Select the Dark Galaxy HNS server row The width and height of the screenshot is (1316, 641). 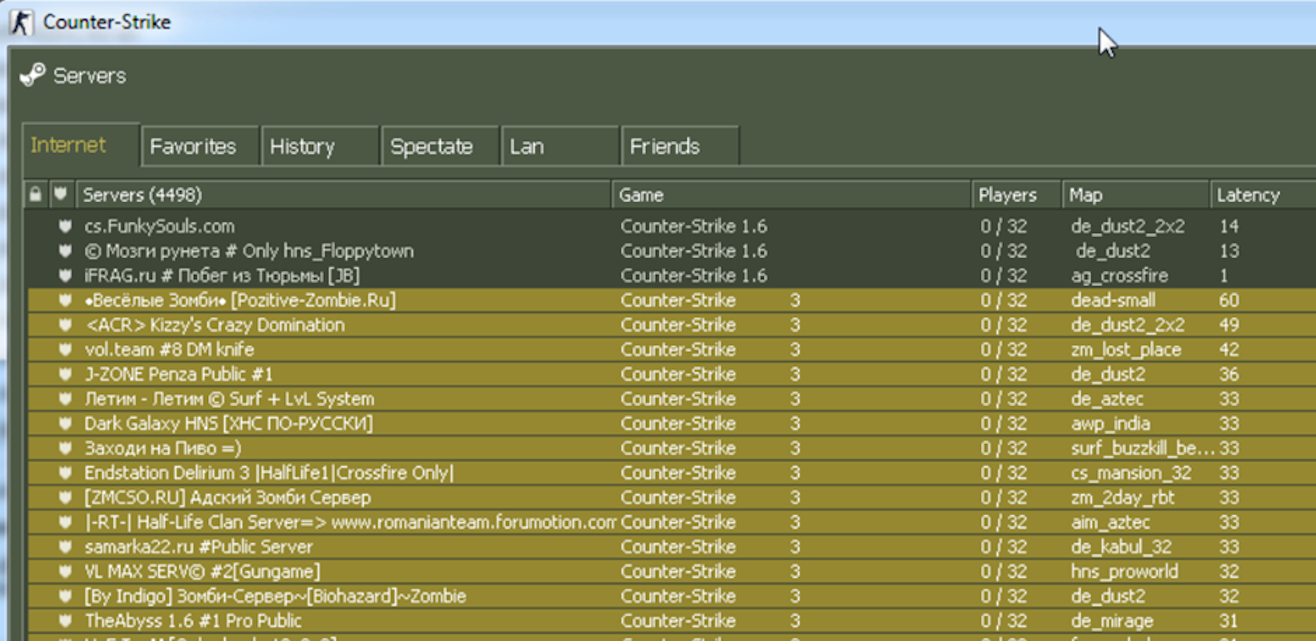point(672,424)
